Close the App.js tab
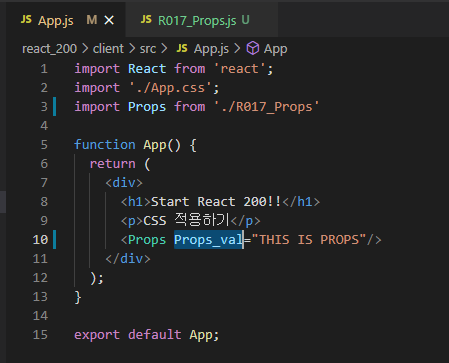Viewport: 449px width, 363px height. click(x=109, y=21)
